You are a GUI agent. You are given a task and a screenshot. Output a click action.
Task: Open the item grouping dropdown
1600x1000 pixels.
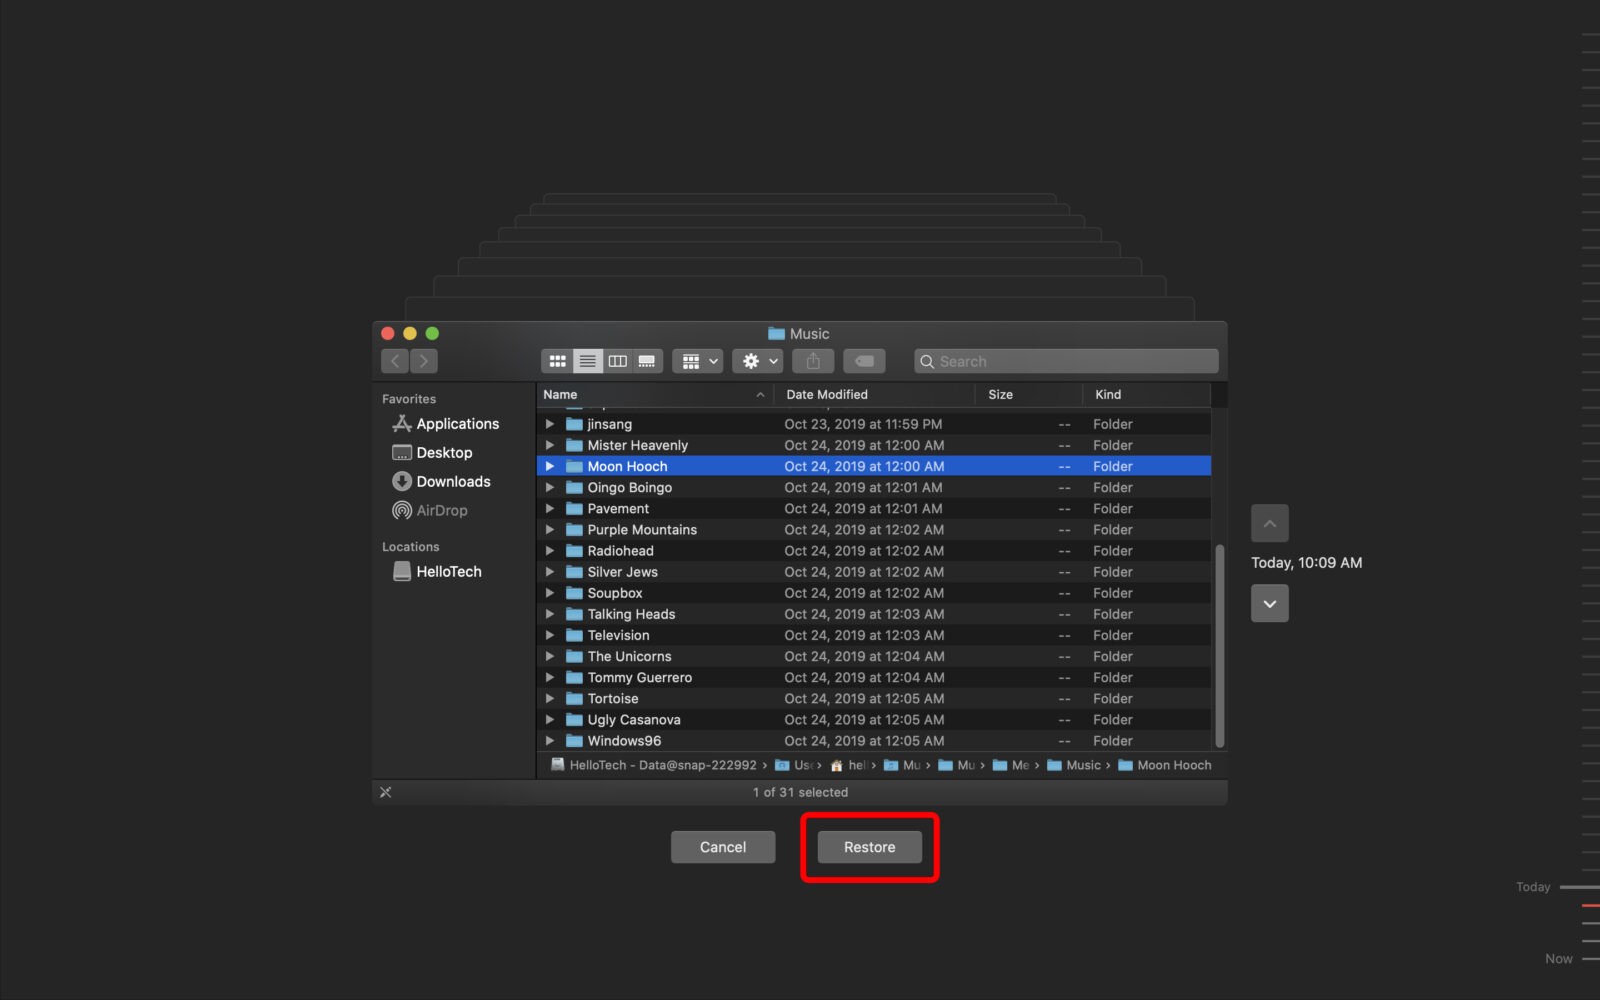pos(697,361)
